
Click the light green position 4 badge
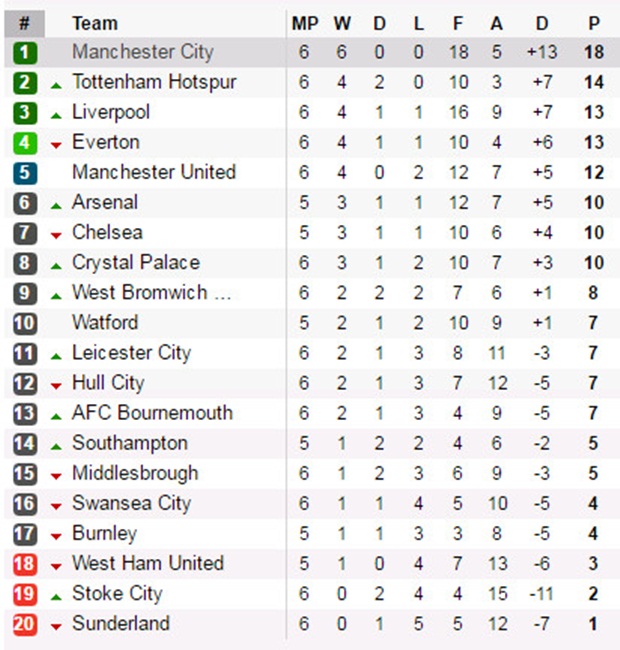[25, 142]
